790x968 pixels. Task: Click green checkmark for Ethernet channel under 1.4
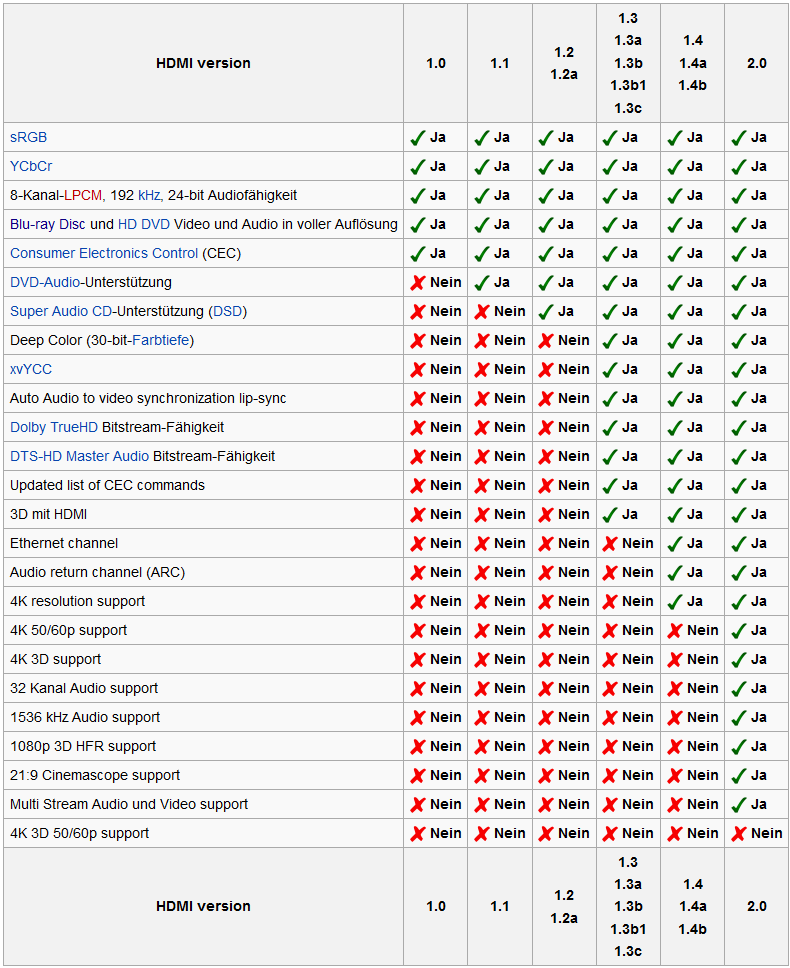[x=674, y=544]
